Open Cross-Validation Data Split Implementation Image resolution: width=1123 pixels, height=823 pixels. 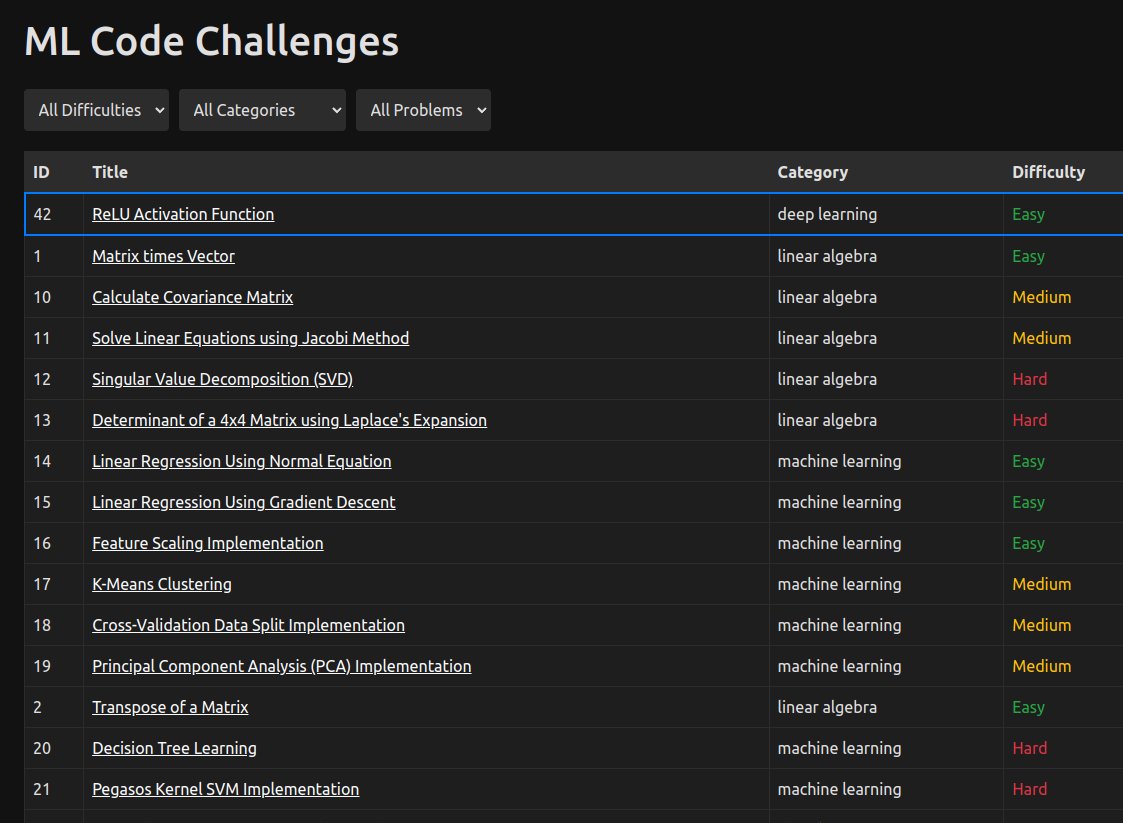[x=248, y=625]
